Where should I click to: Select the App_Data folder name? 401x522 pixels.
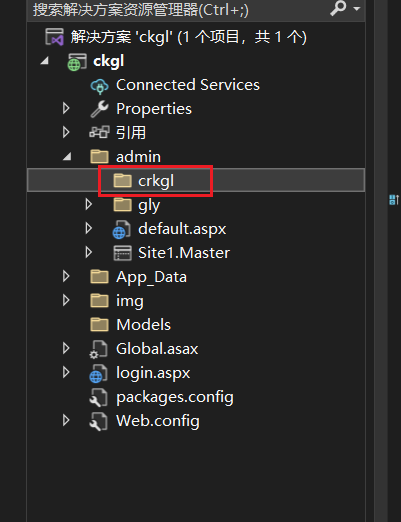click(151, 277)
